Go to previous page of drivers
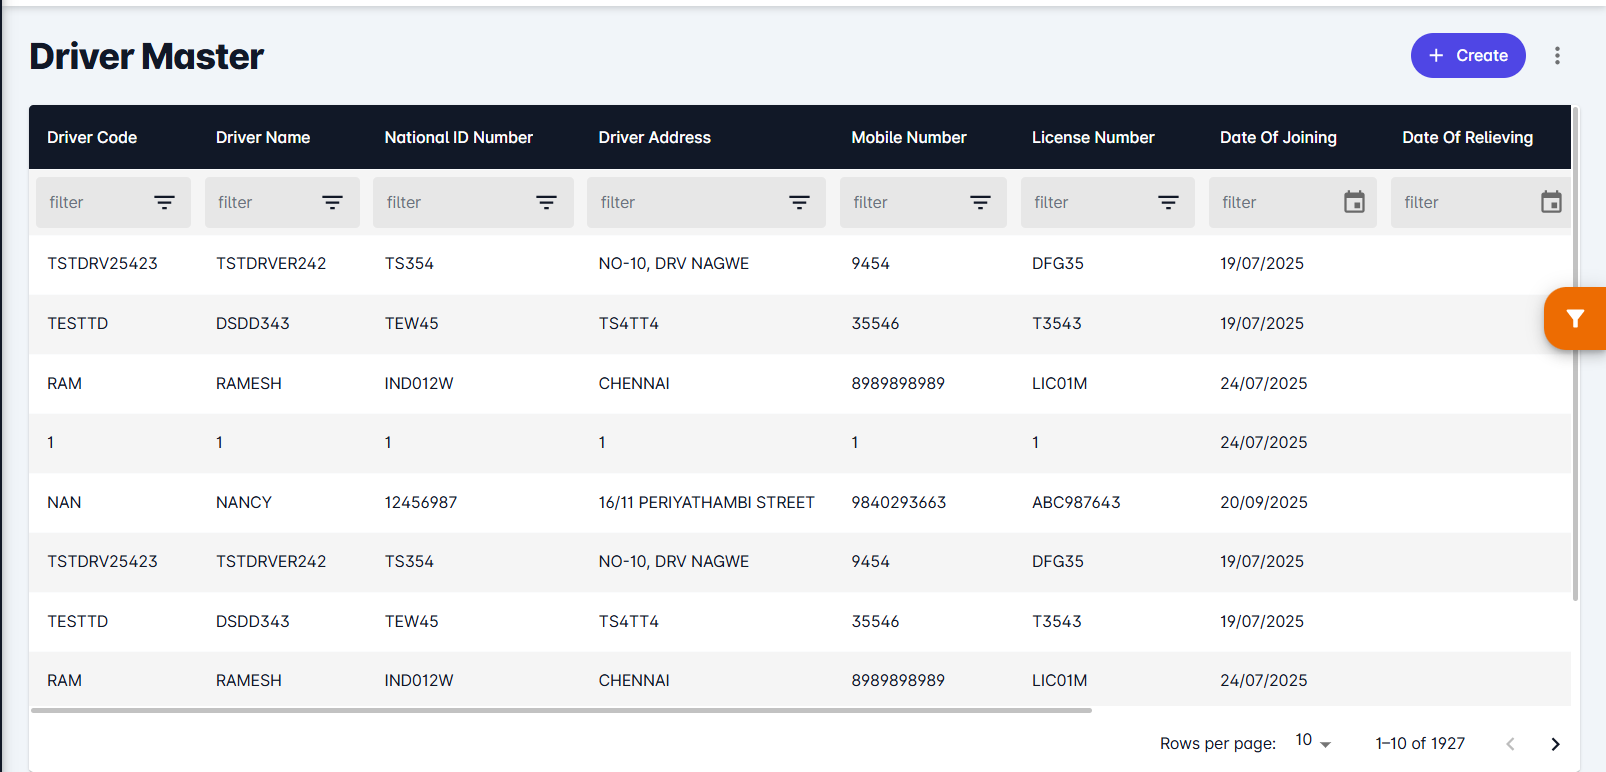 pyautogui.click(x=1510, y=744)
